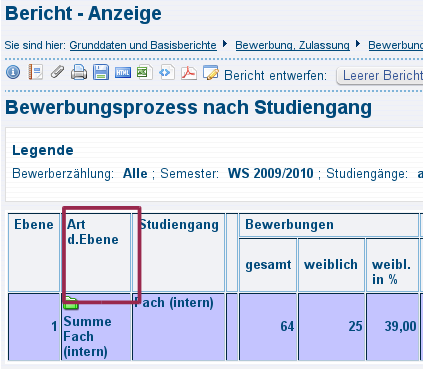This screenshot has height=370, width=424.
Task: Open the Bewerbung, Zulassung breadcrumb link
Action: pyautogui.click(x=292, y=45)
